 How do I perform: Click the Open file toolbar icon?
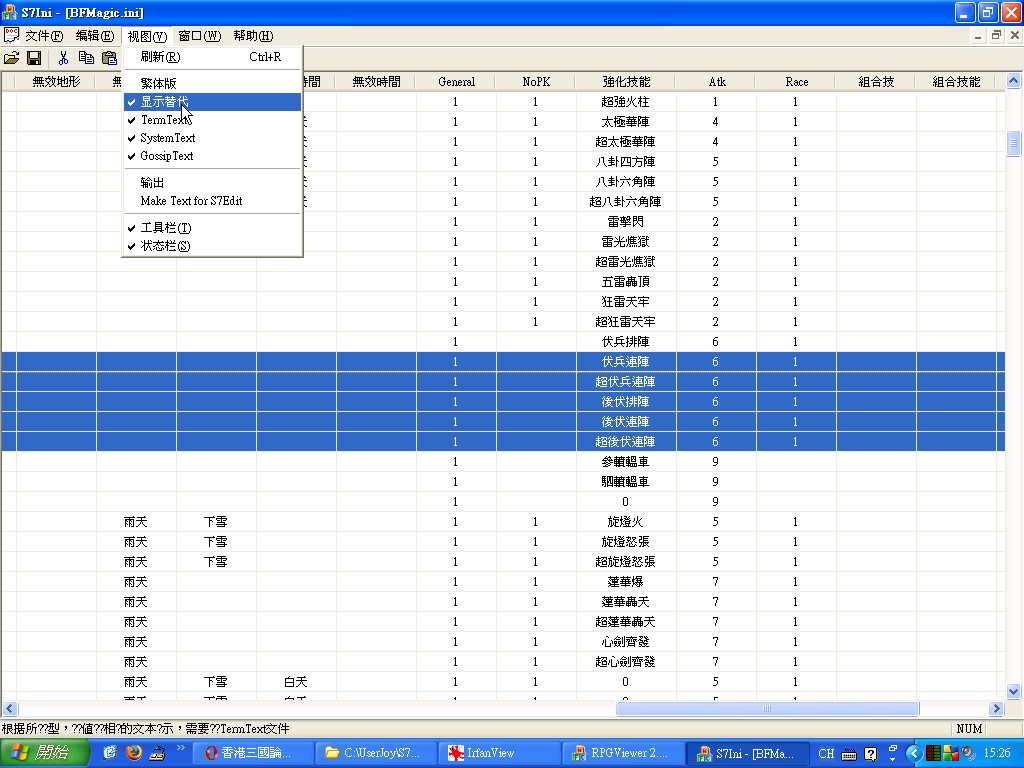12,58
